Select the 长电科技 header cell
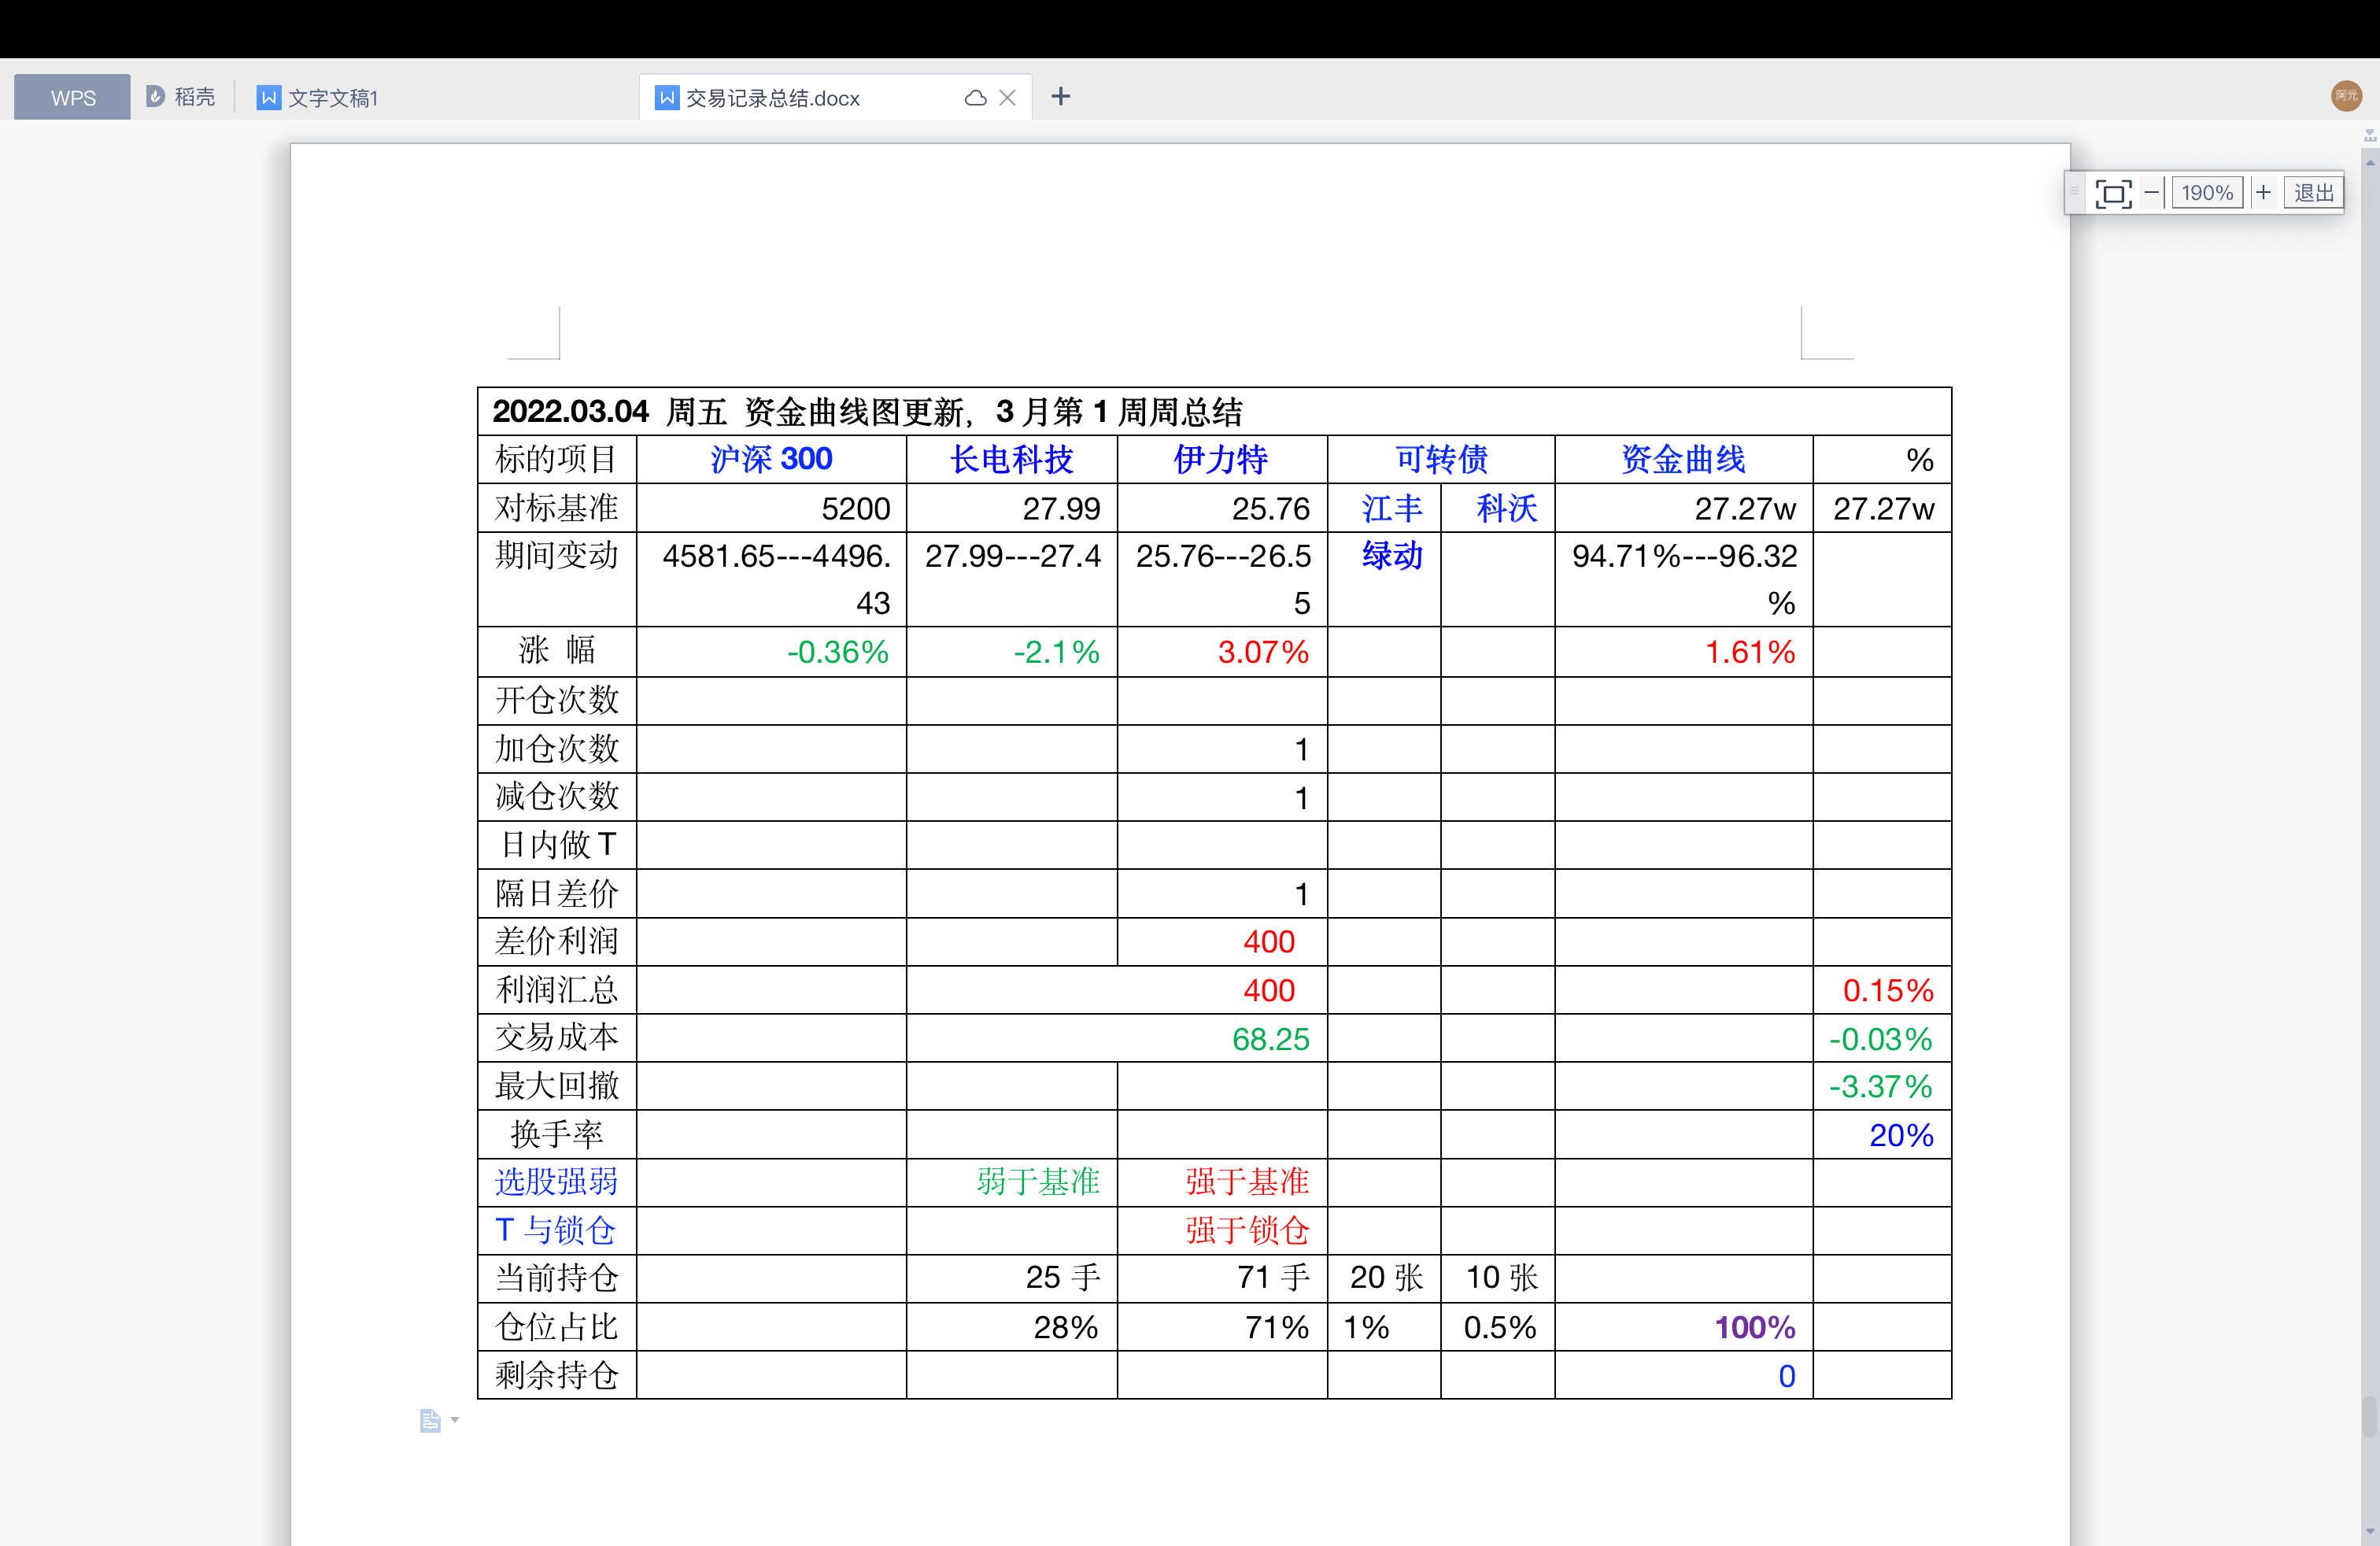Viewport: 2380px width, 1546px height. click(1011, 459)
